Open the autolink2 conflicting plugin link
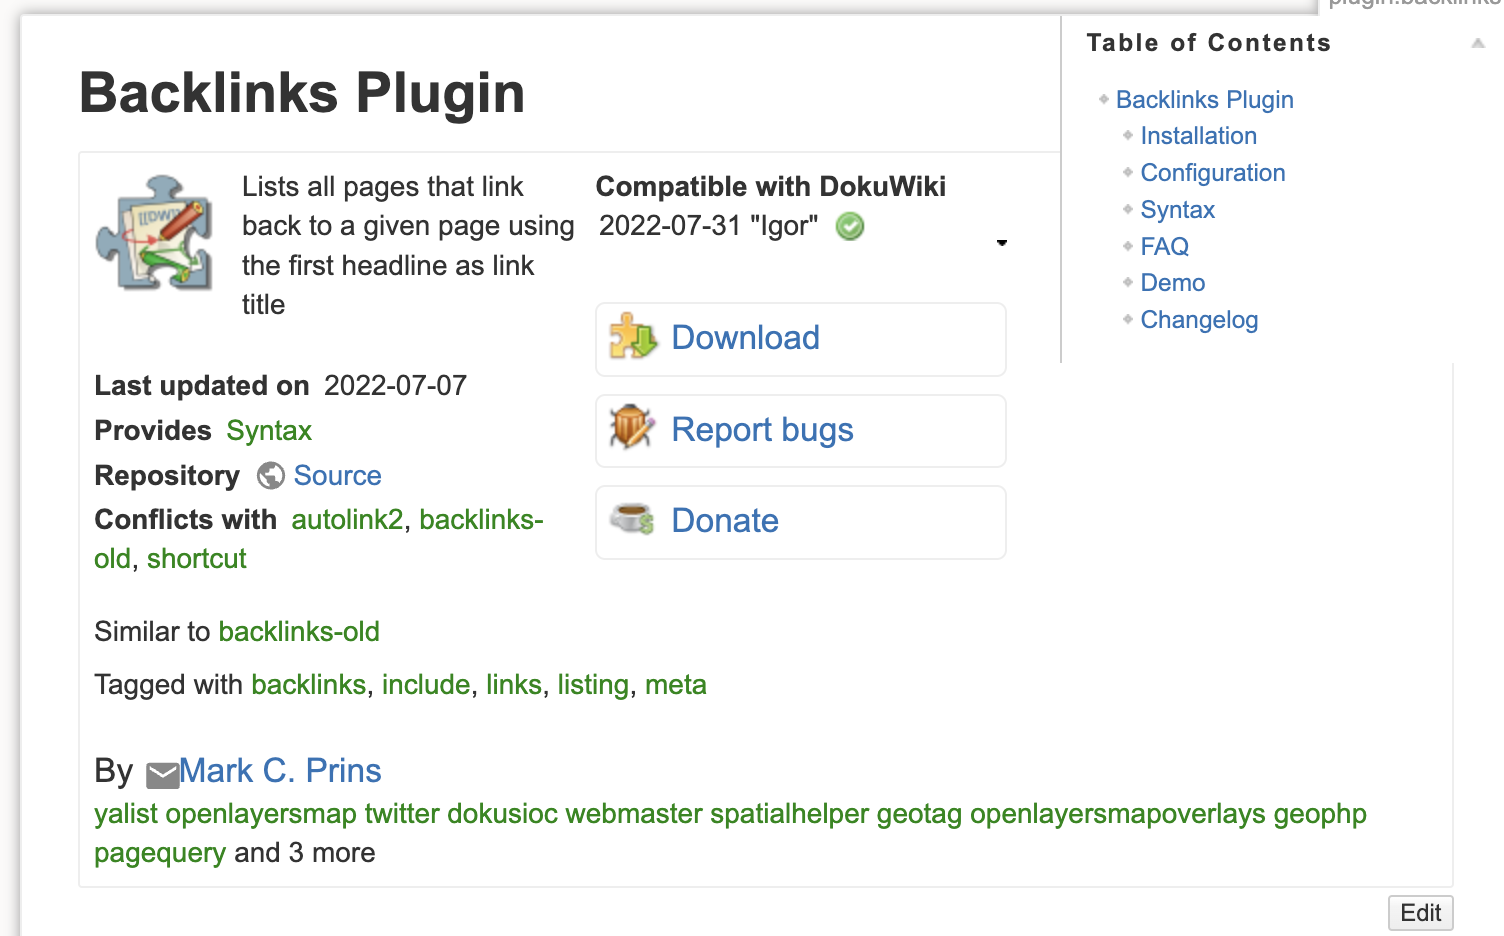This screenshot has height=936, width=1504. [347, 520]
